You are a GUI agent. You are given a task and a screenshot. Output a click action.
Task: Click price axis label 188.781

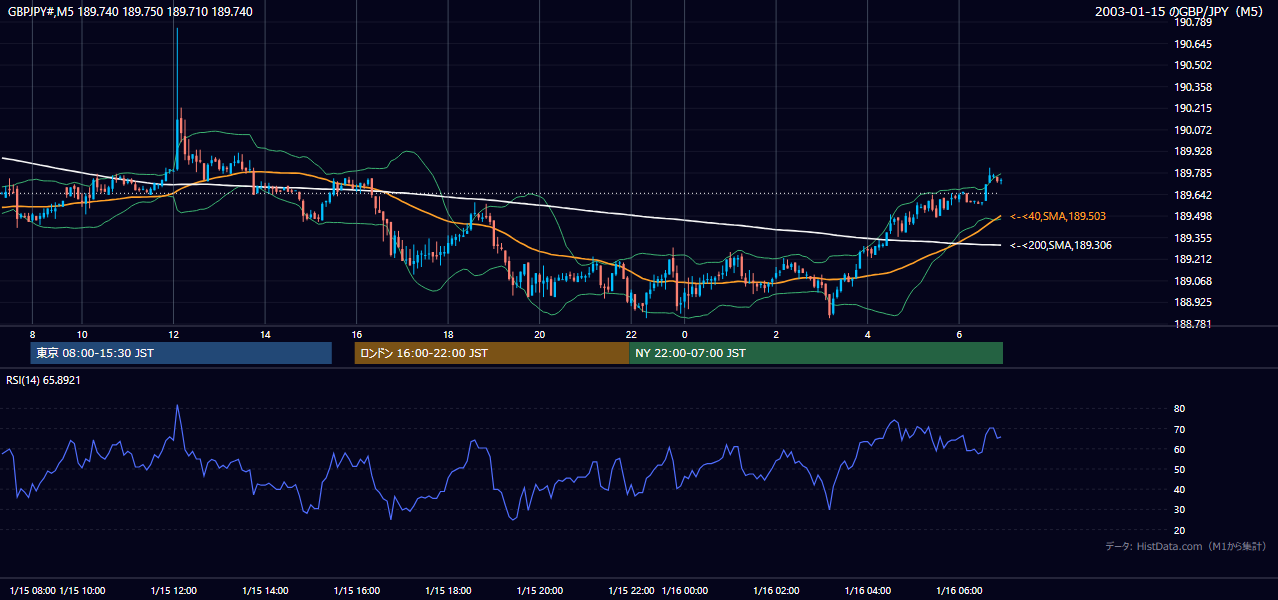click(1194, 324)
